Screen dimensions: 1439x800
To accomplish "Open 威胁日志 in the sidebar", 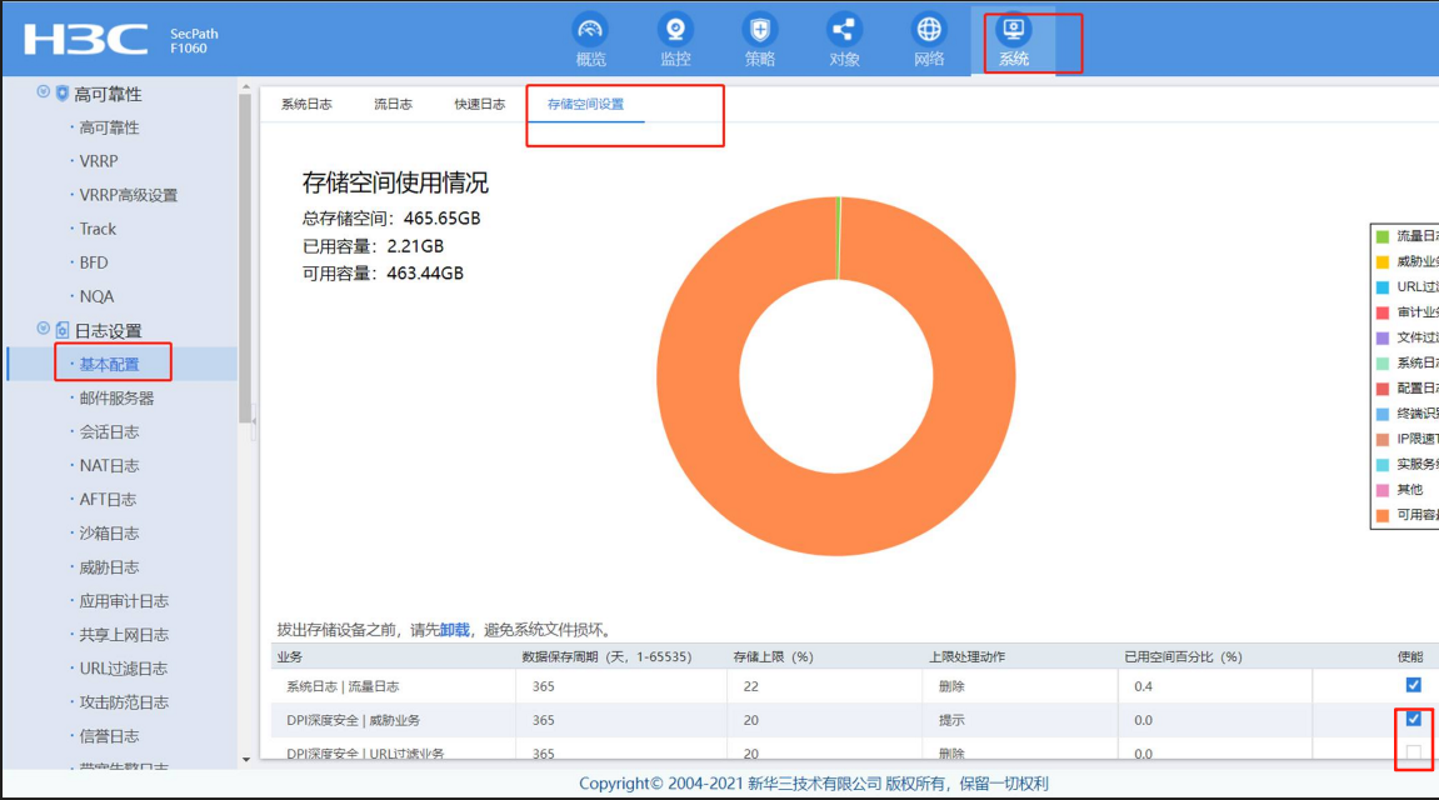I will point(109,567).
